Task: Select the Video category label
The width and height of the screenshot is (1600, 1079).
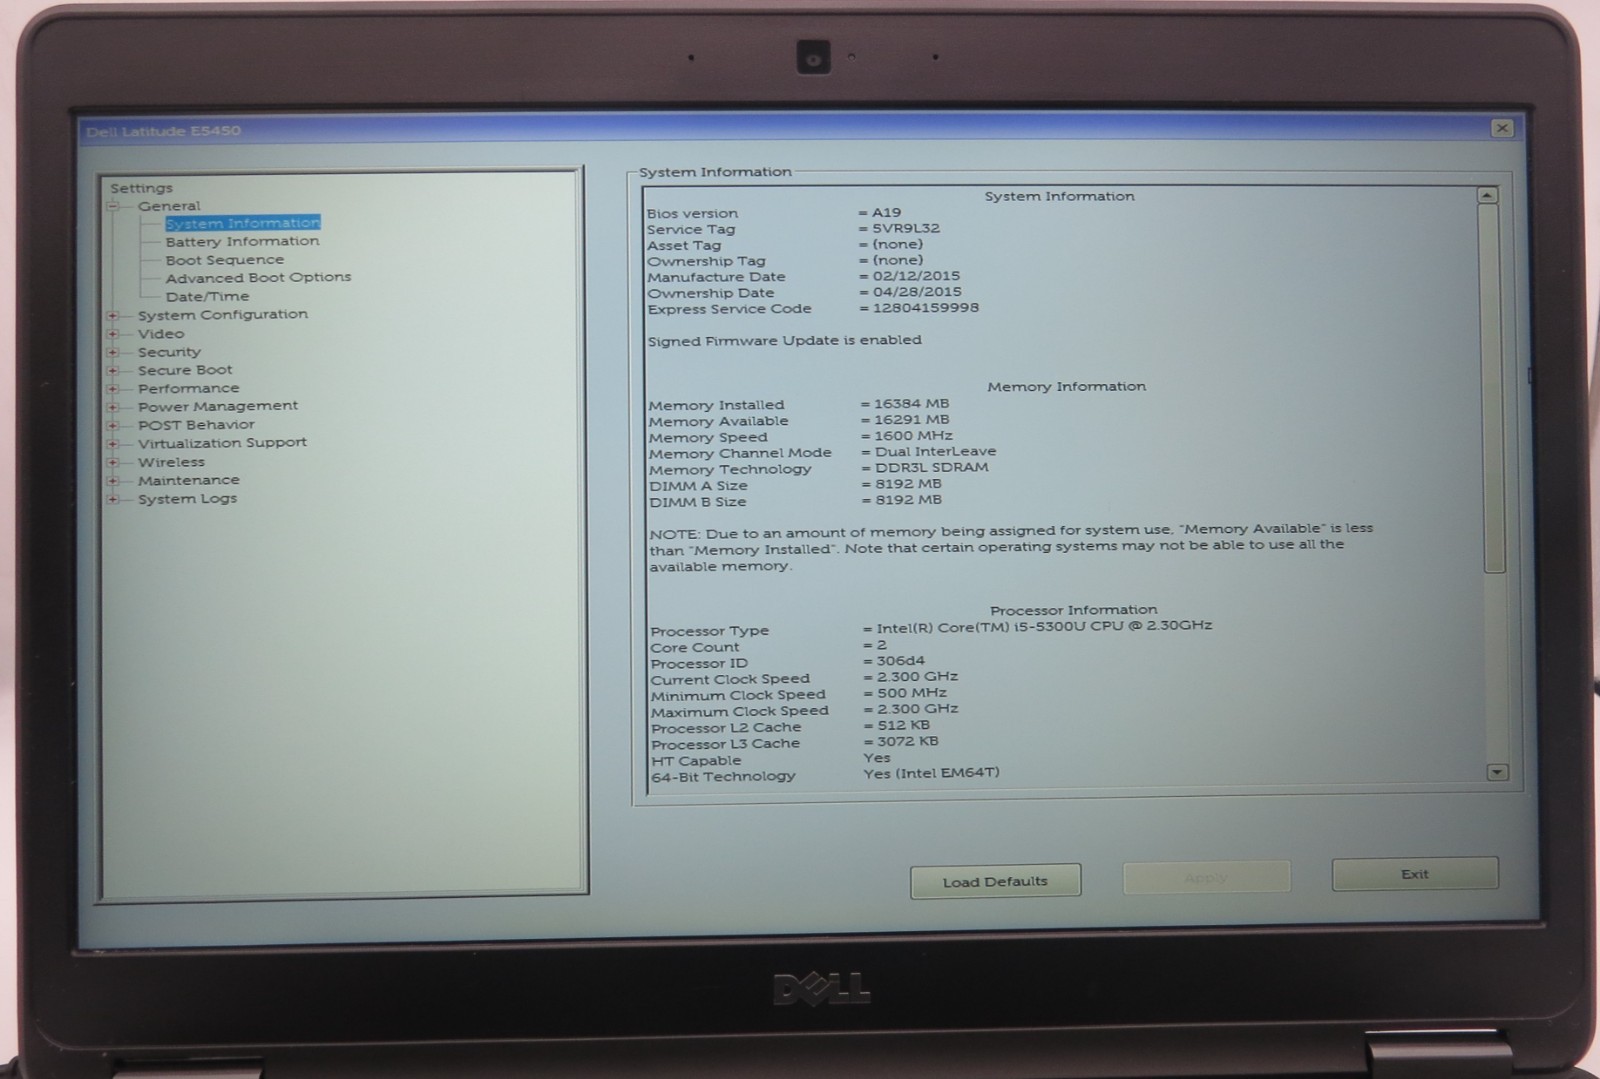Action: click(161, 333)
